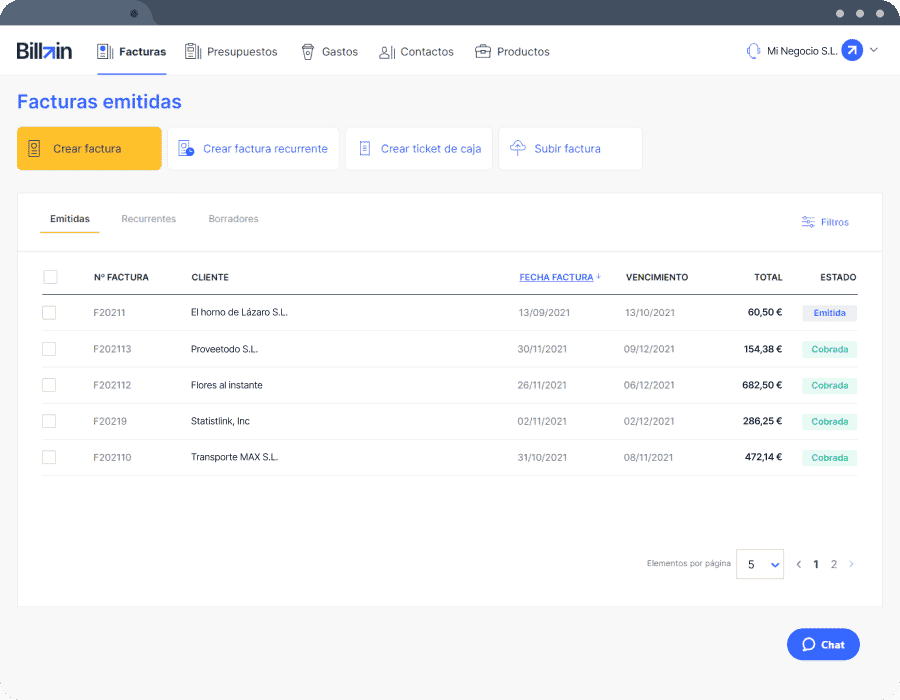Click the Gastos cup icon

[308, 52]
